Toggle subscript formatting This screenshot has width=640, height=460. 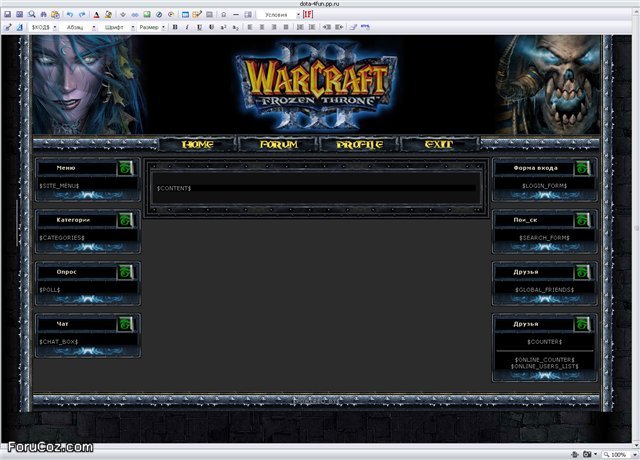(x=236, y=27)
